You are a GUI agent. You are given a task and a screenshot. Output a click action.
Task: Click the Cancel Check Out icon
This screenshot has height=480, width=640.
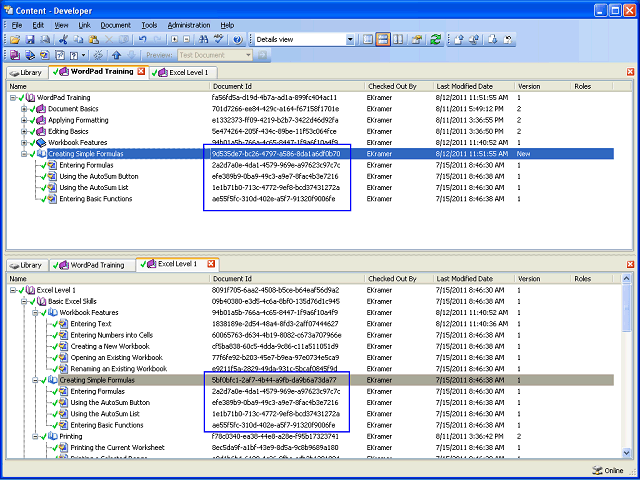508,40
